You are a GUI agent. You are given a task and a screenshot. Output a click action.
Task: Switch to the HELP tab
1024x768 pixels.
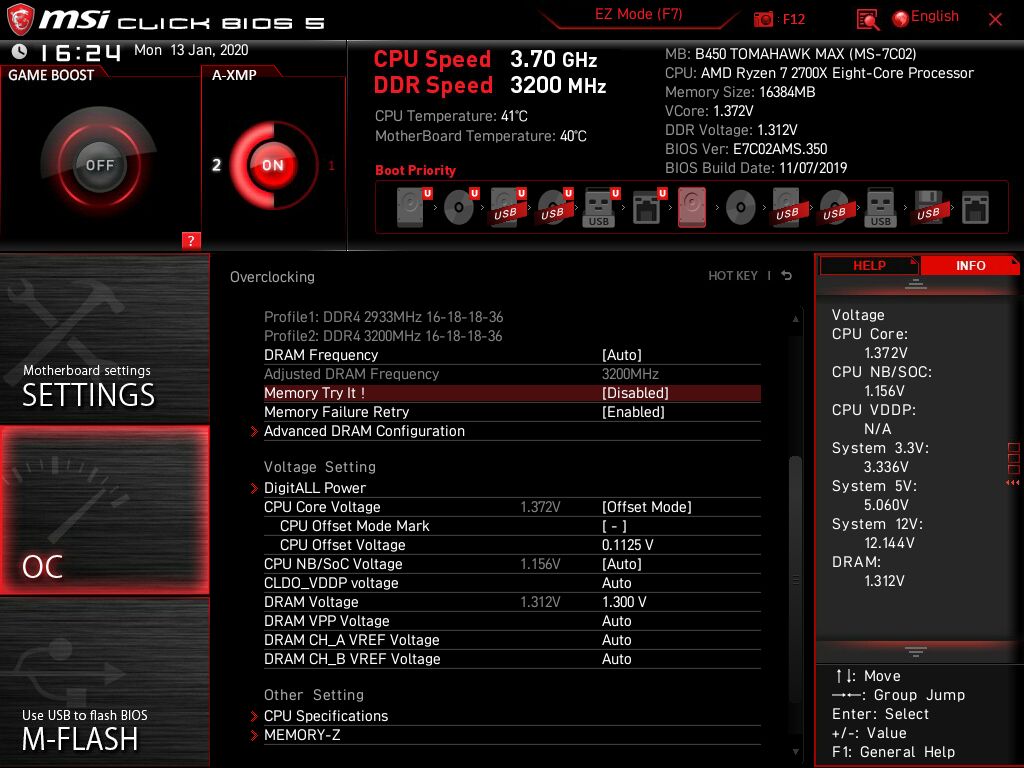[869, 265]
